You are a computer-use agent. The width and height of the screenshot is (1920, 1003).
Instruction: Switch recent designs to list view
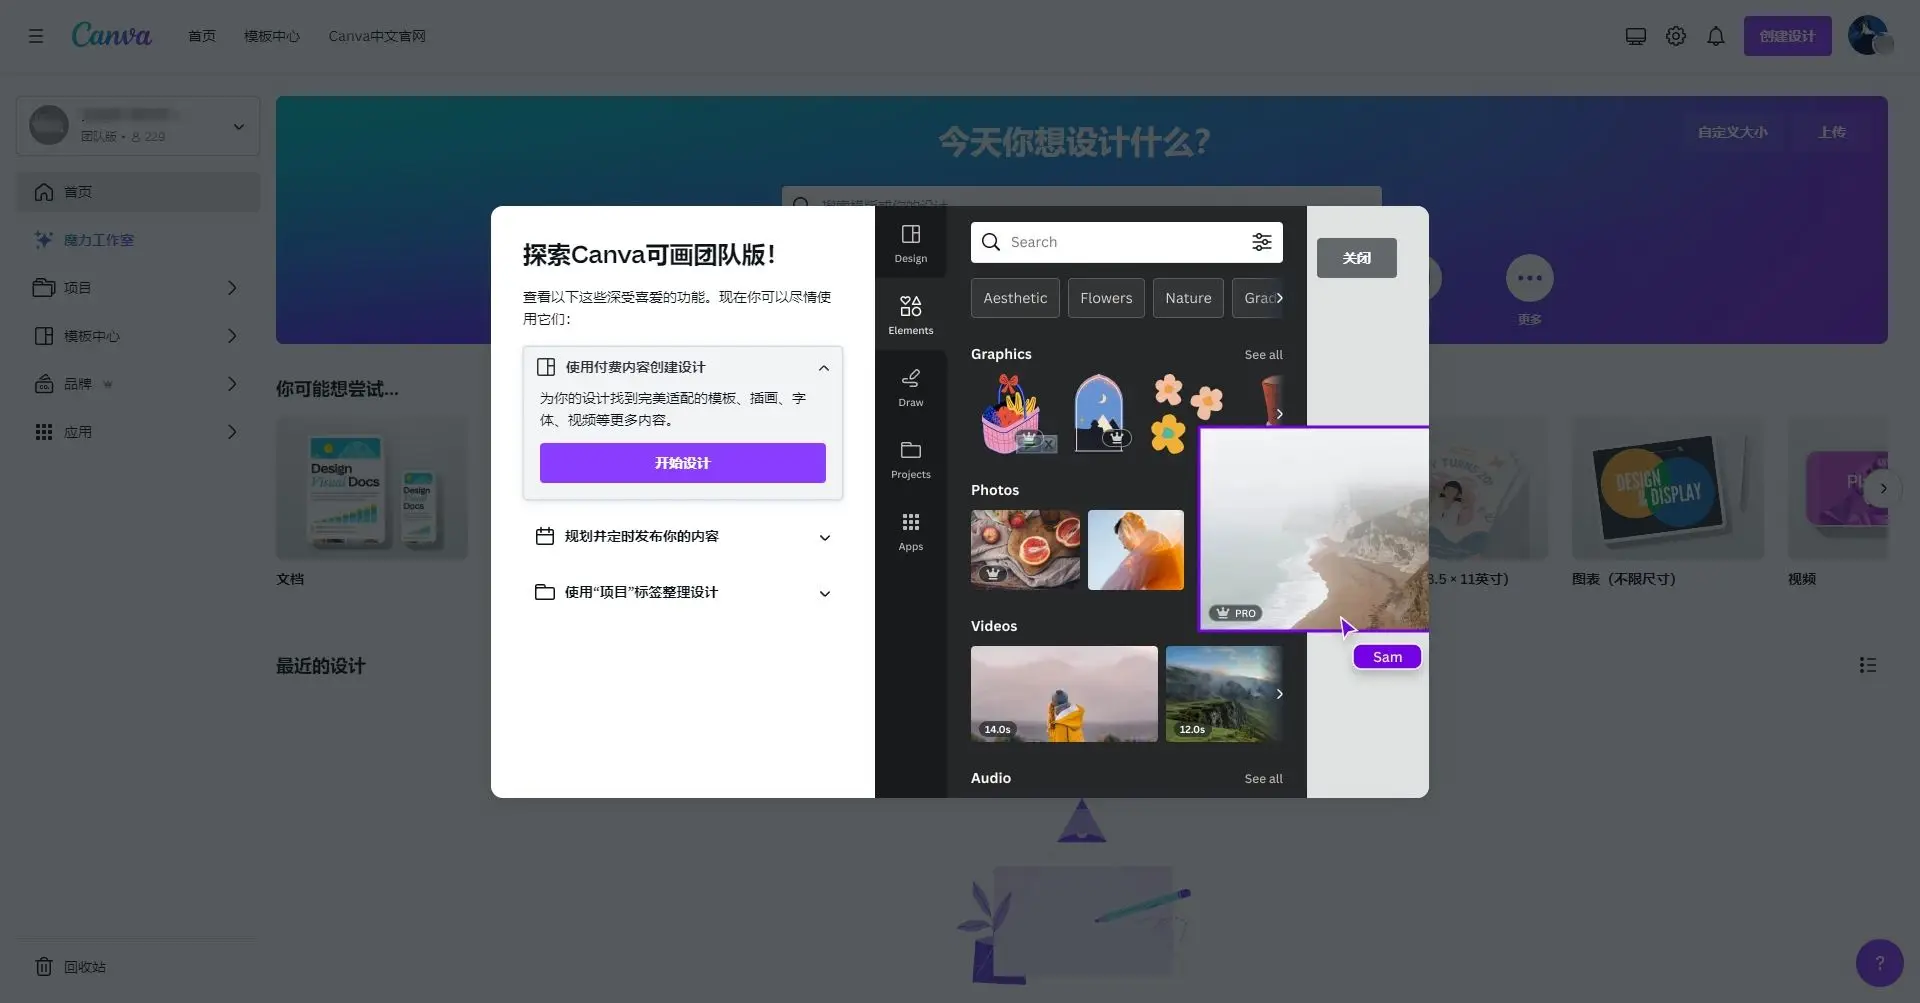pos(1868,665)
